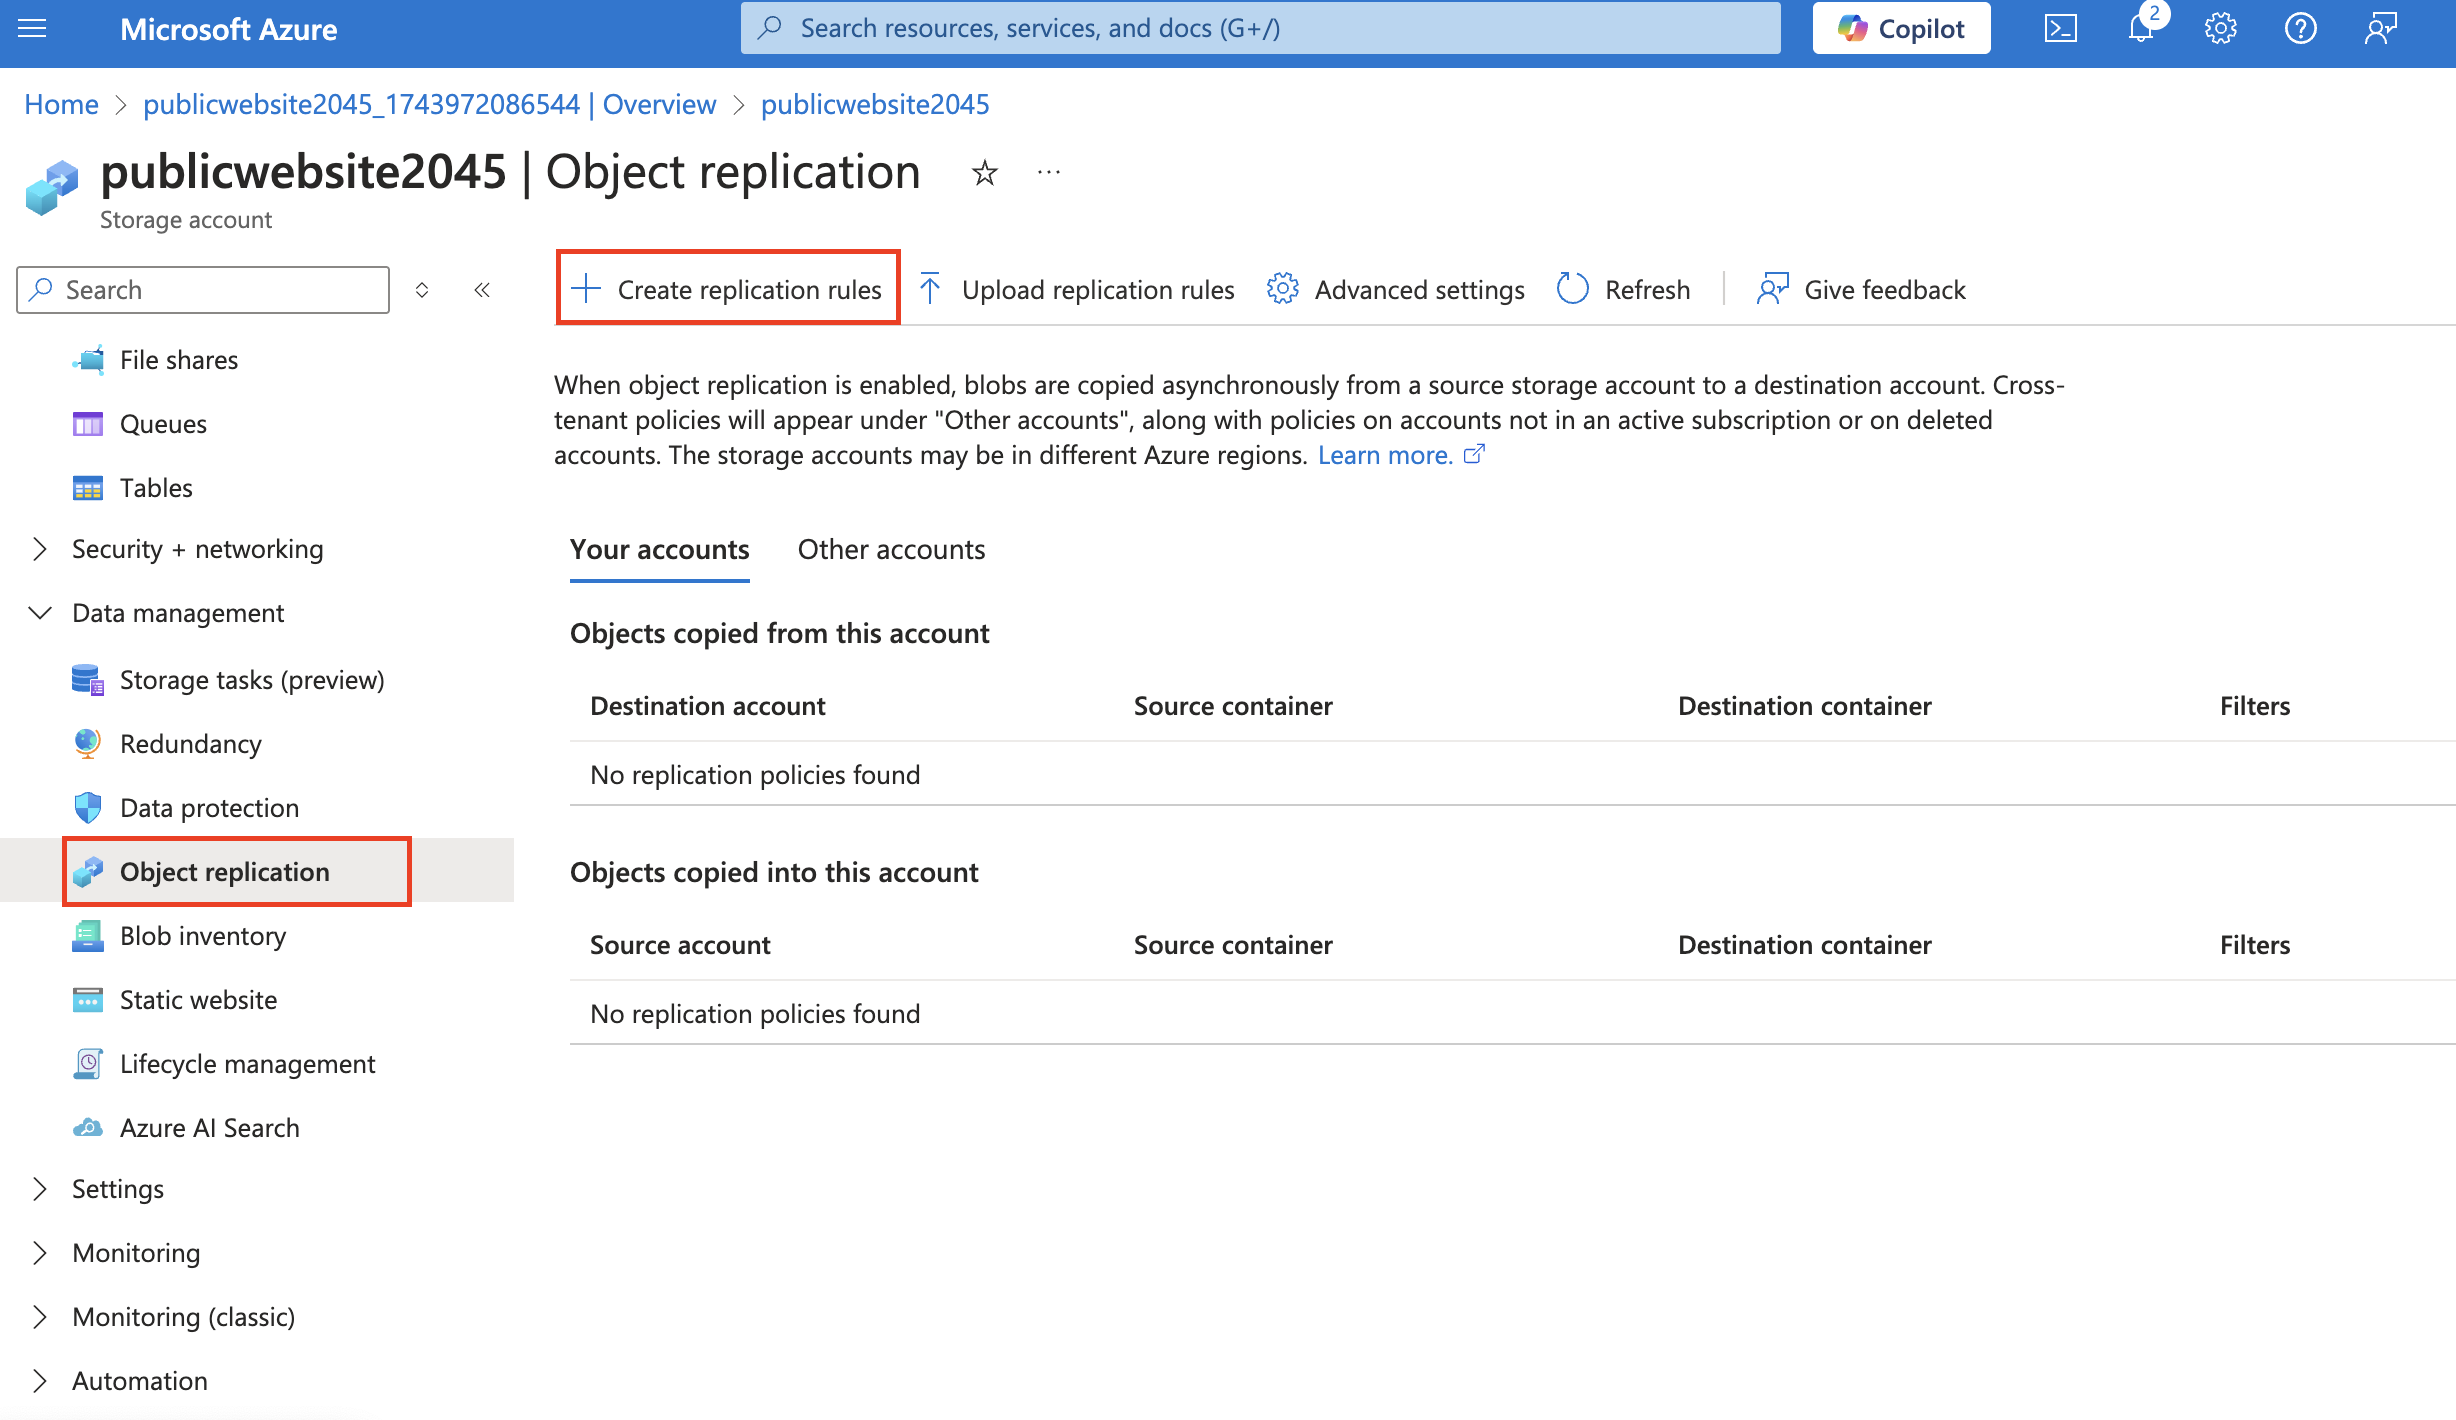Open Advanced settings
Viewport: 2456px width, 1420px height.
coord(1395,289)
